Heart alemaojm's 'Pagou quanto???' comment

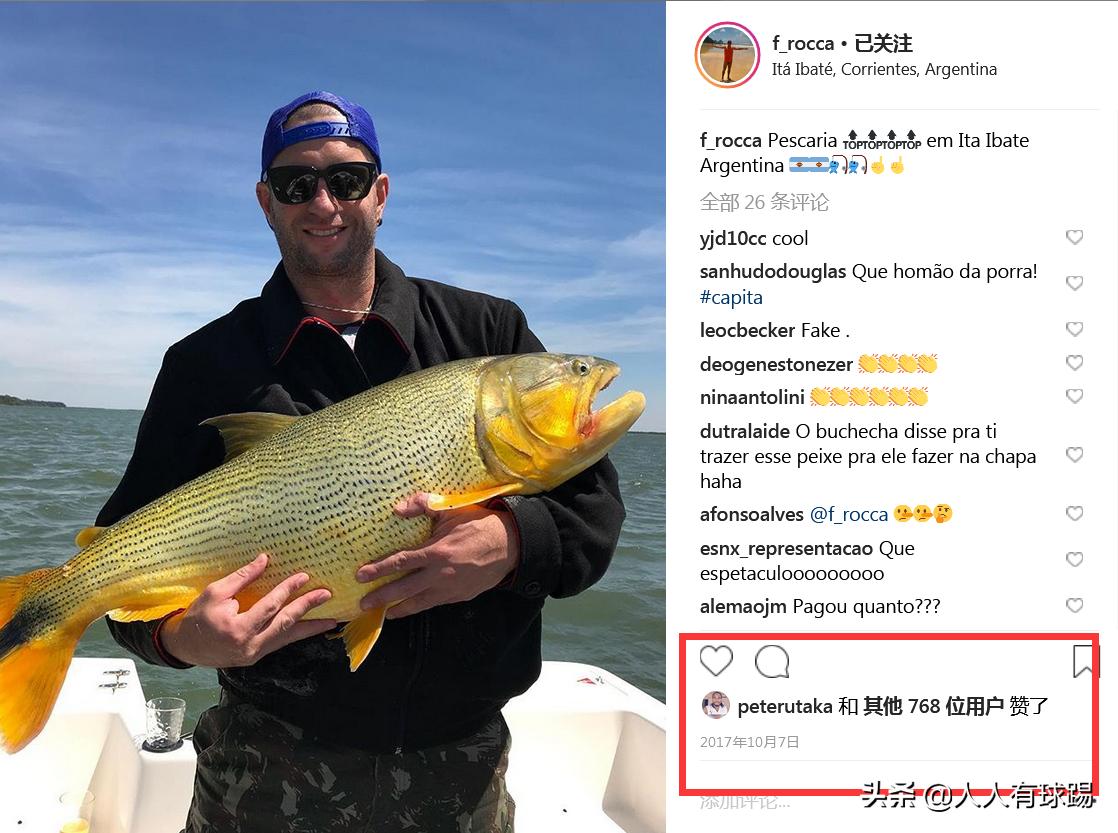coord(1075,605)
